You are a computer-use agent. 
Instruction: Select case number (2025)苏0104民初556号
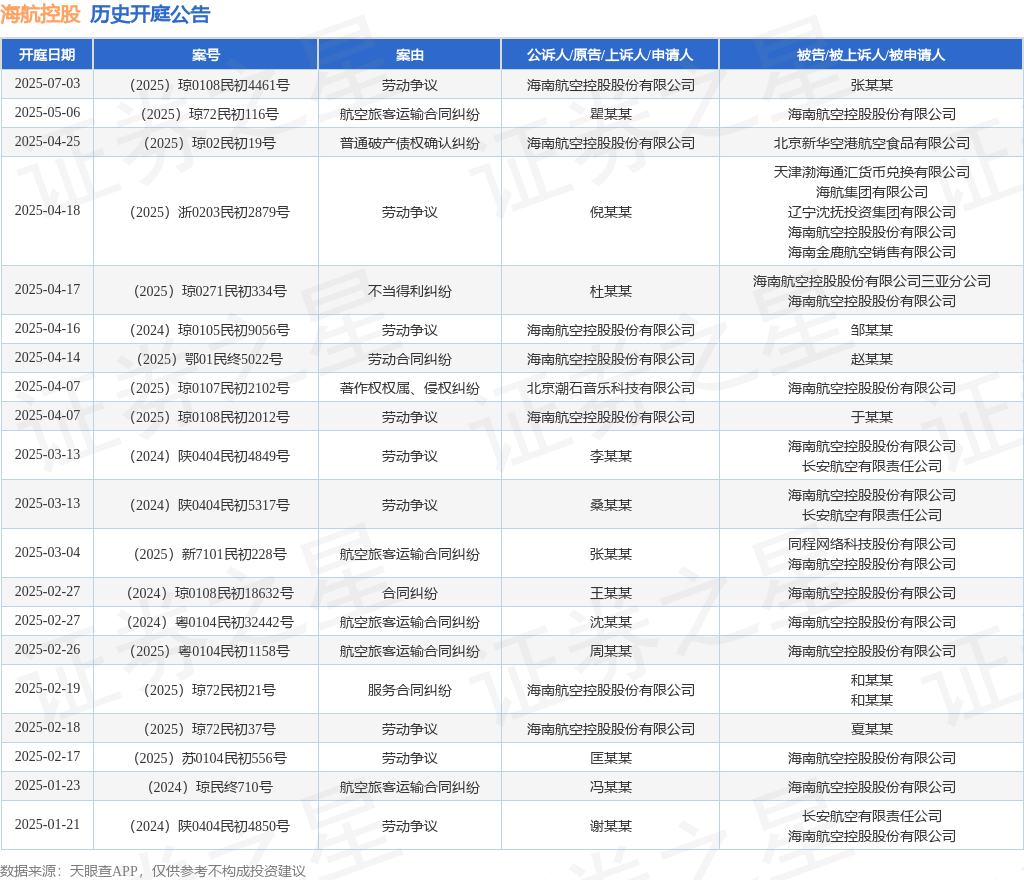[206, 759]
